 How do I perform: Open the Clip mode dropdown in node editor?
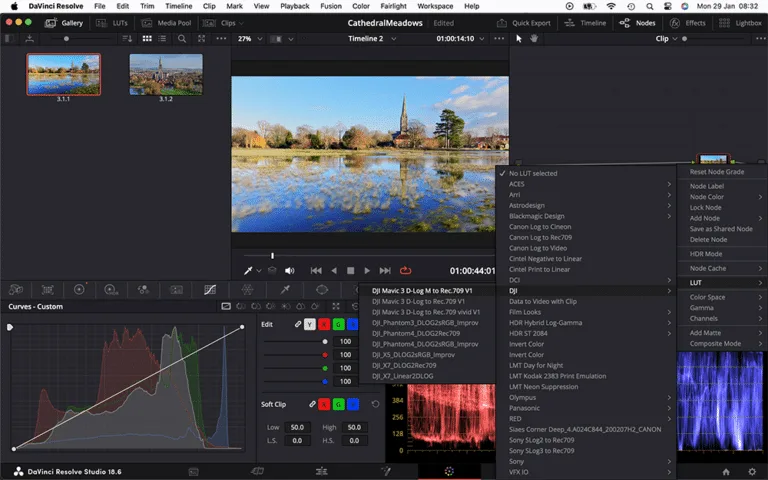coord(667,38)
